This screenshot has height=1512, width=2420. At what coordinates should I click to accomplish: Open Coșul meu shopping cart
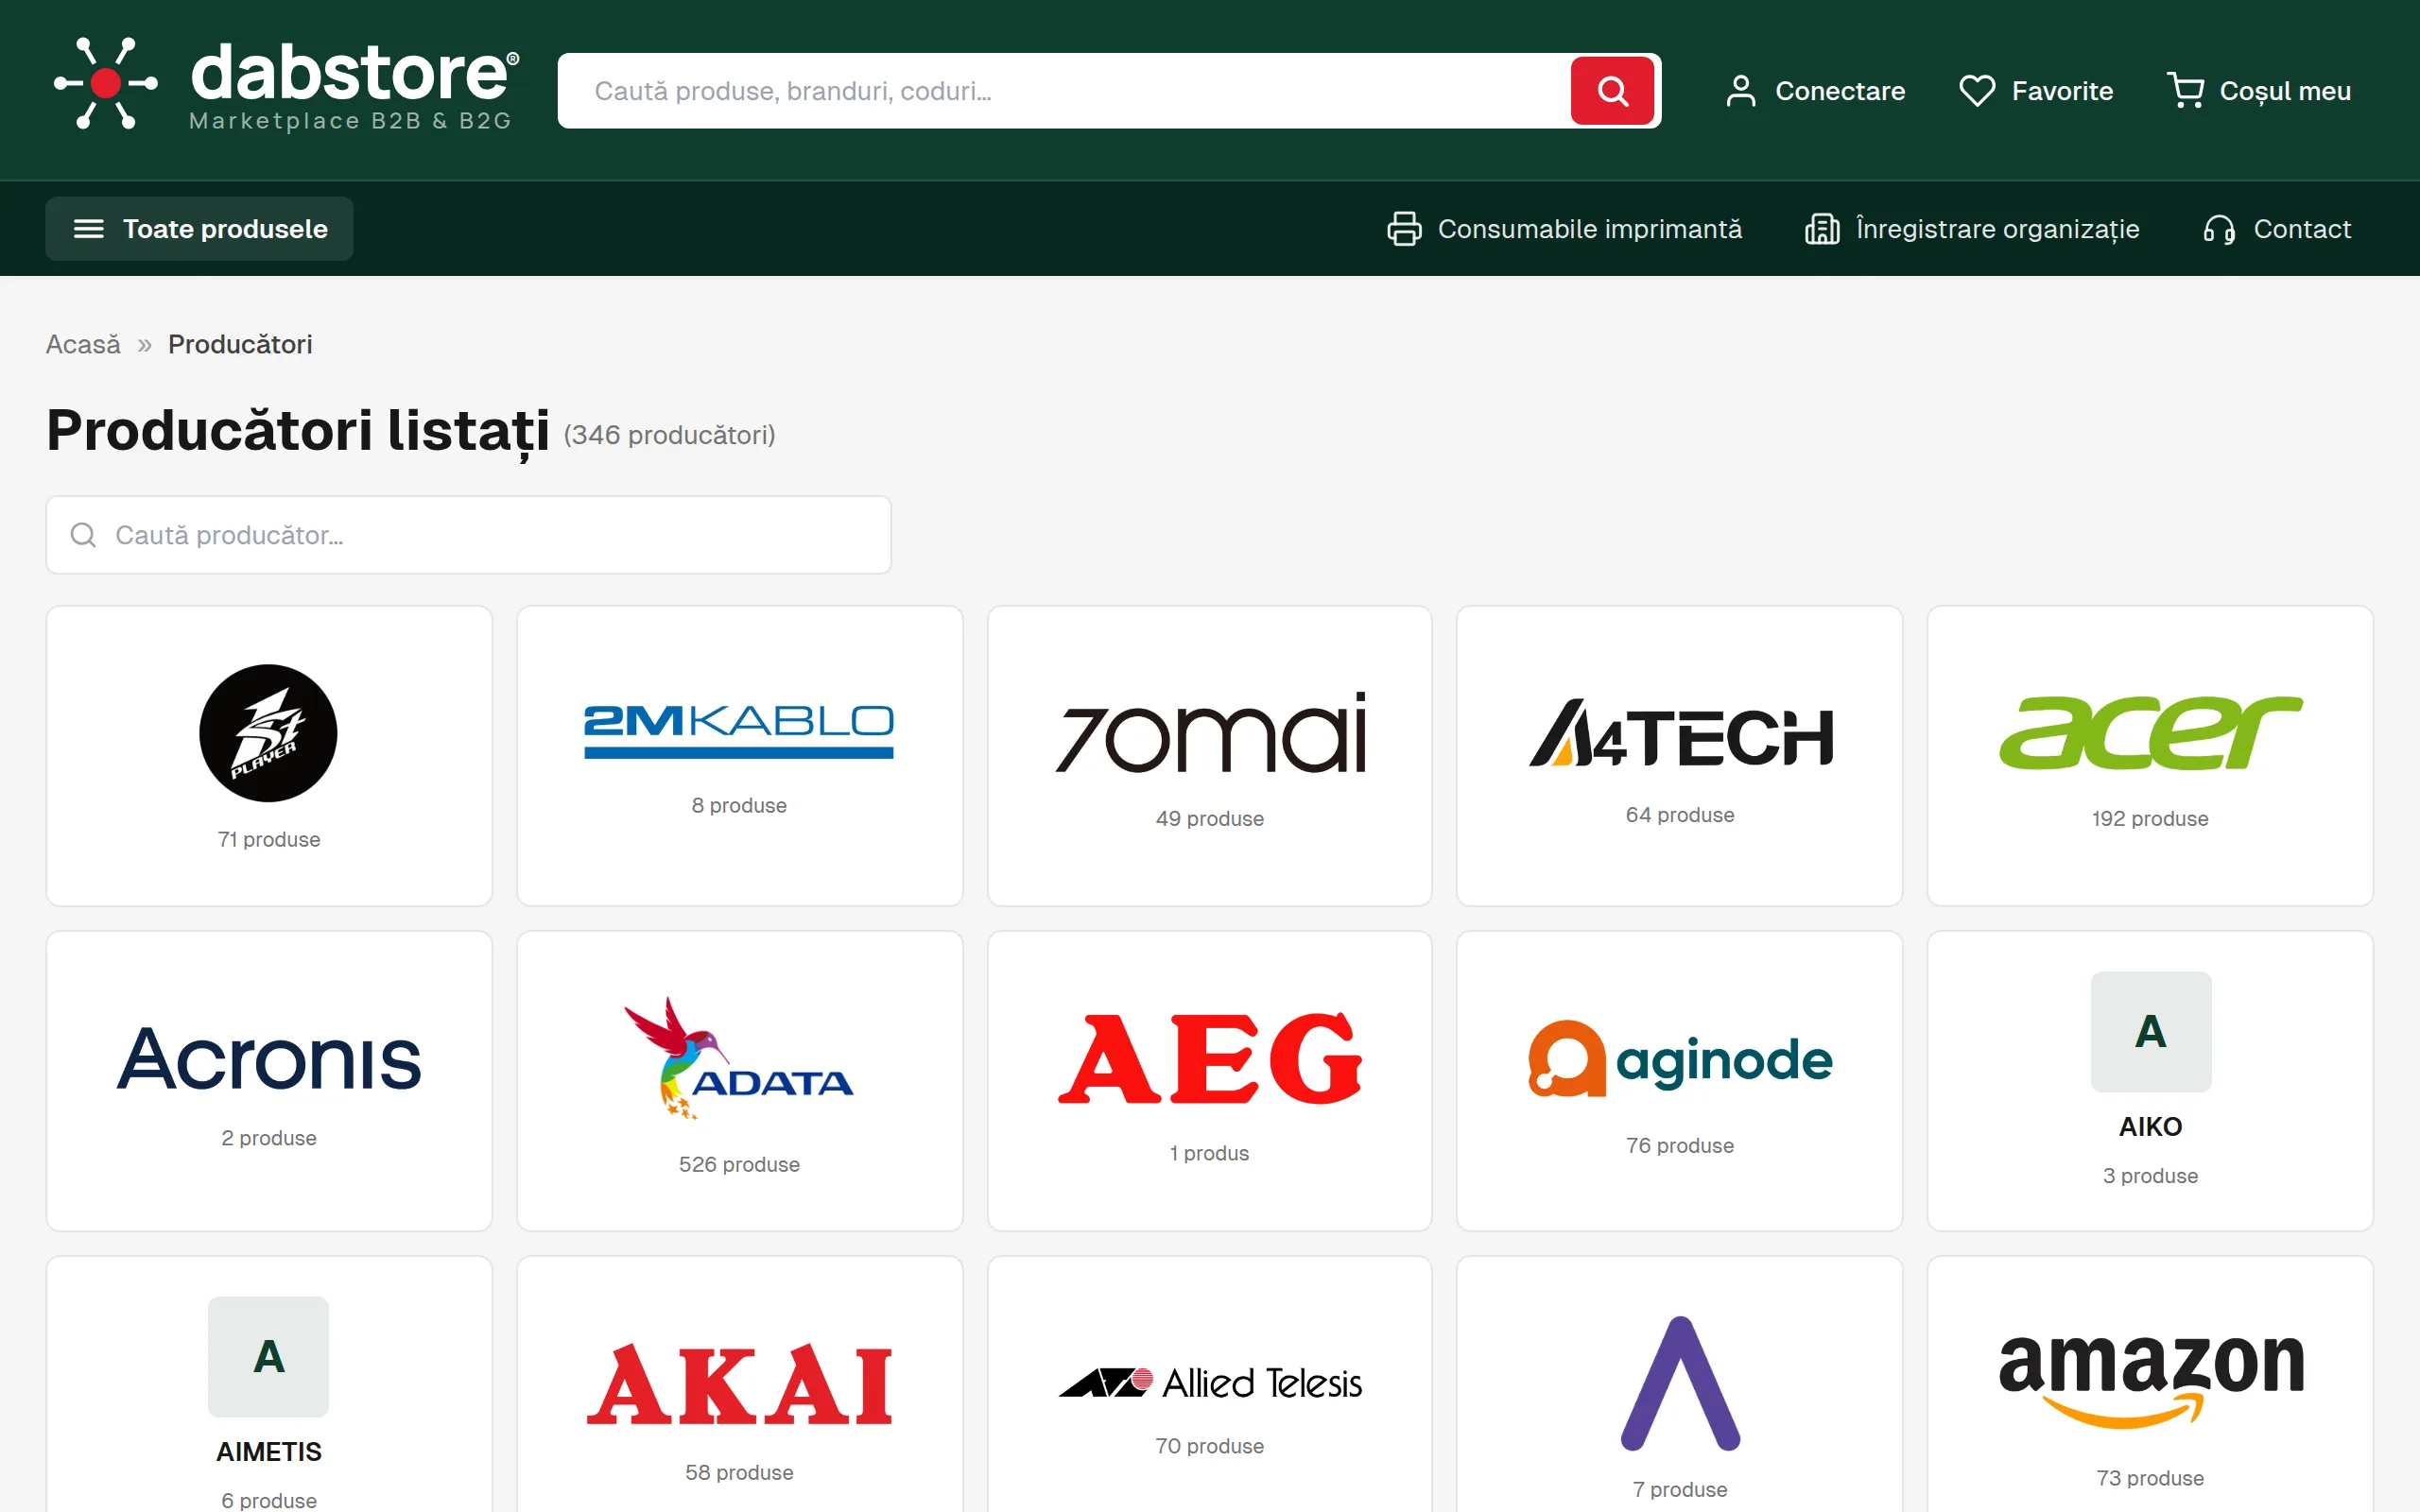tap(2258, 91)
